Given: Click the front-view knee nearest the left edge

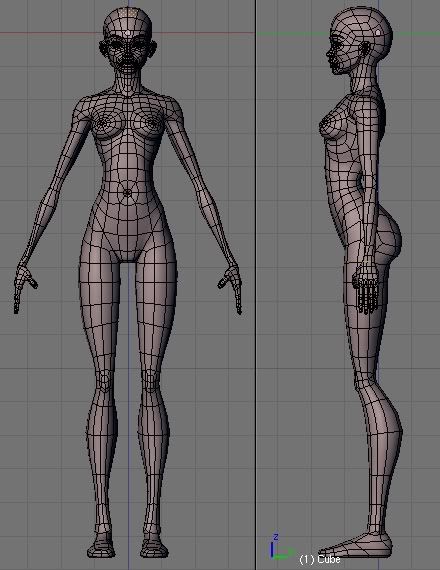Looking at the screenshot, I should (x=104, y=380).
